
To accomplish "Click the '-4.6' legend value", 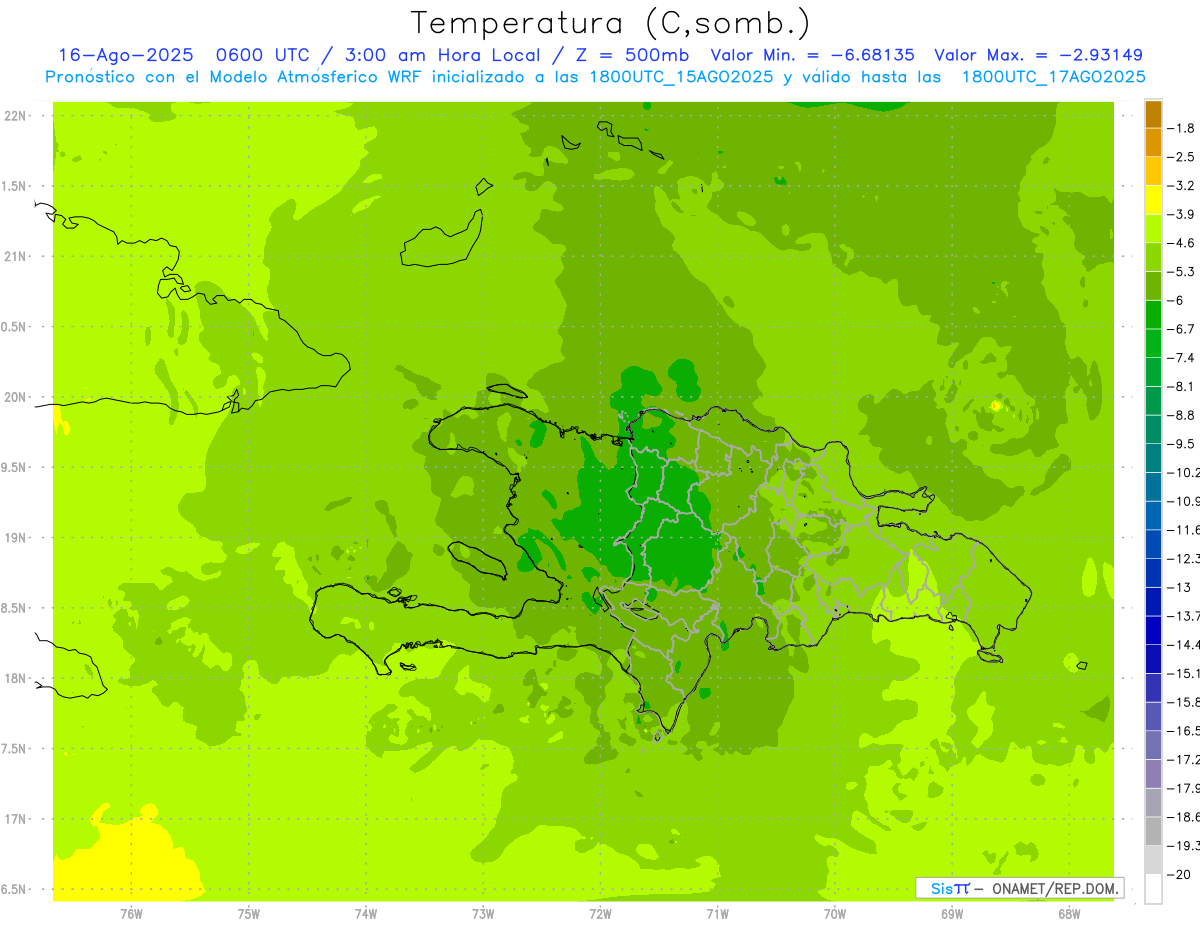I will 1183,243.
